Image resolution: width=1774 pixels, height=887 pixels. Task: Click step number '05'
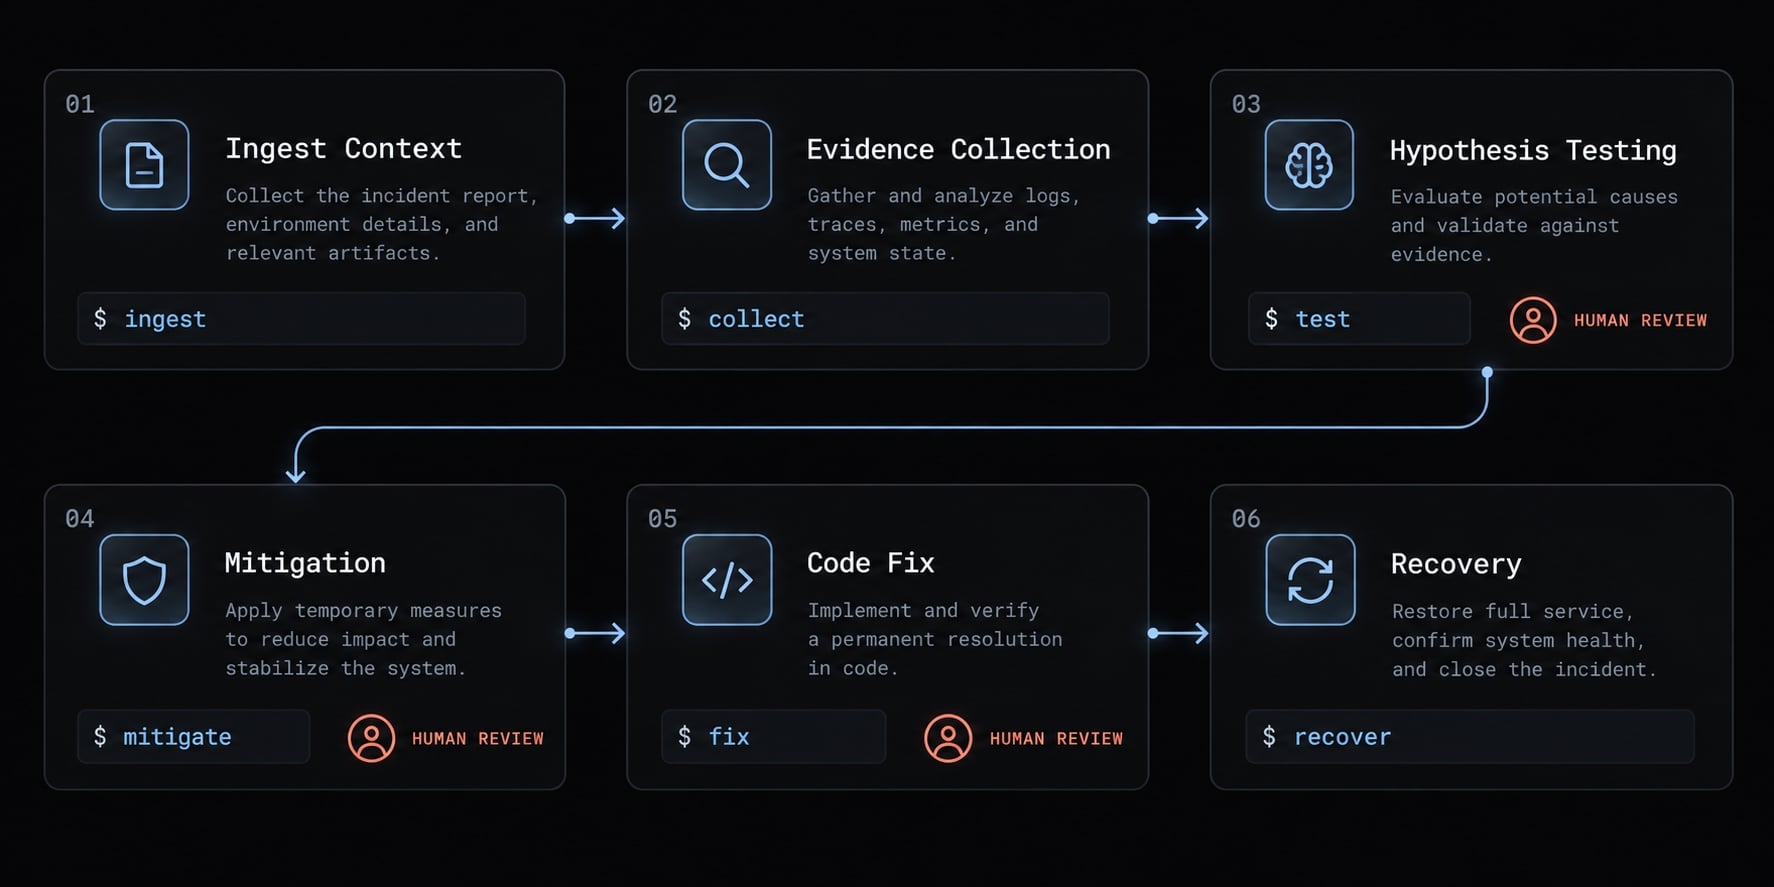tap(662, 519)
